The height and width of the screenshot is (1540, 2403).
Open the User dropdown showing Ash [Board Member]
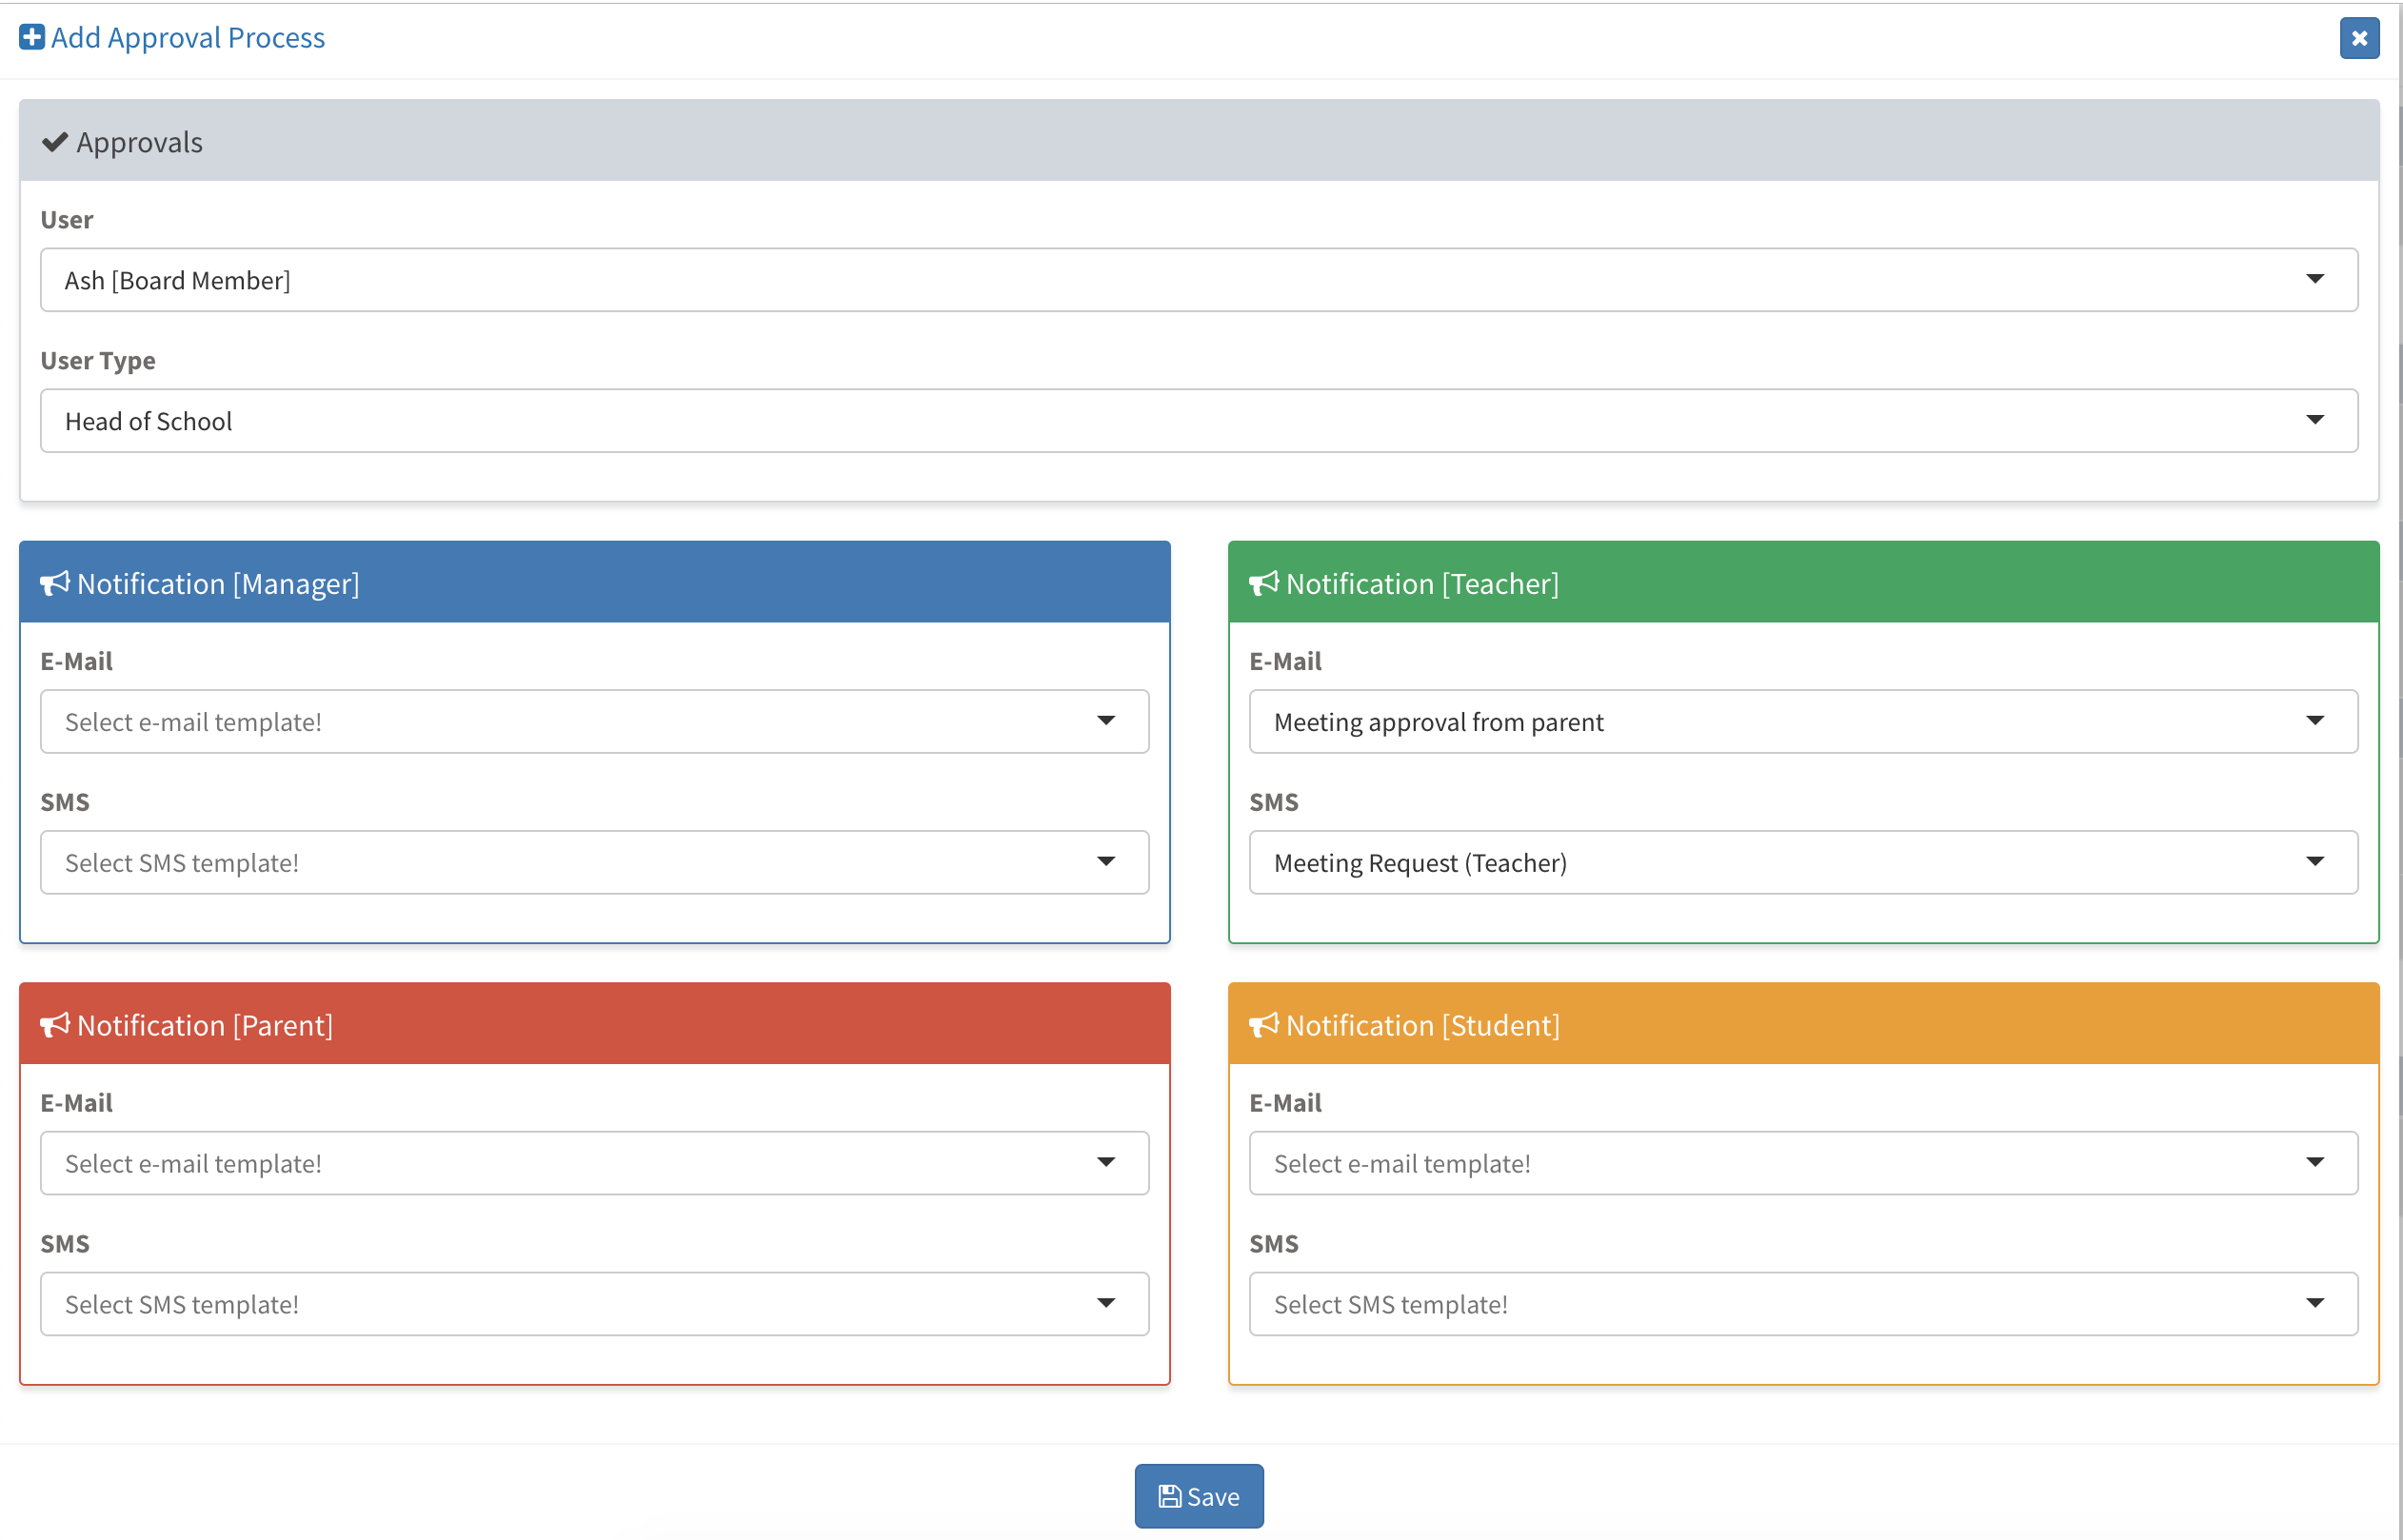pyautogui.click(x=1198, y=280)
